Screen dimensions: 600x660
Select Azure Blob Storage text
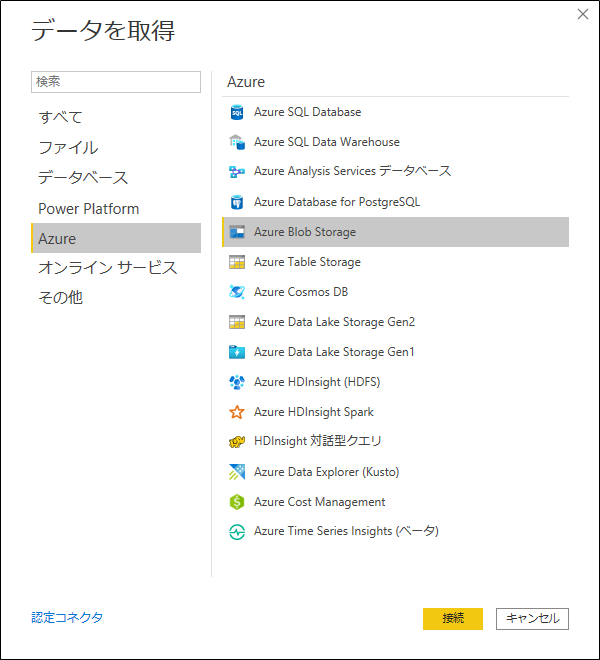305,232
